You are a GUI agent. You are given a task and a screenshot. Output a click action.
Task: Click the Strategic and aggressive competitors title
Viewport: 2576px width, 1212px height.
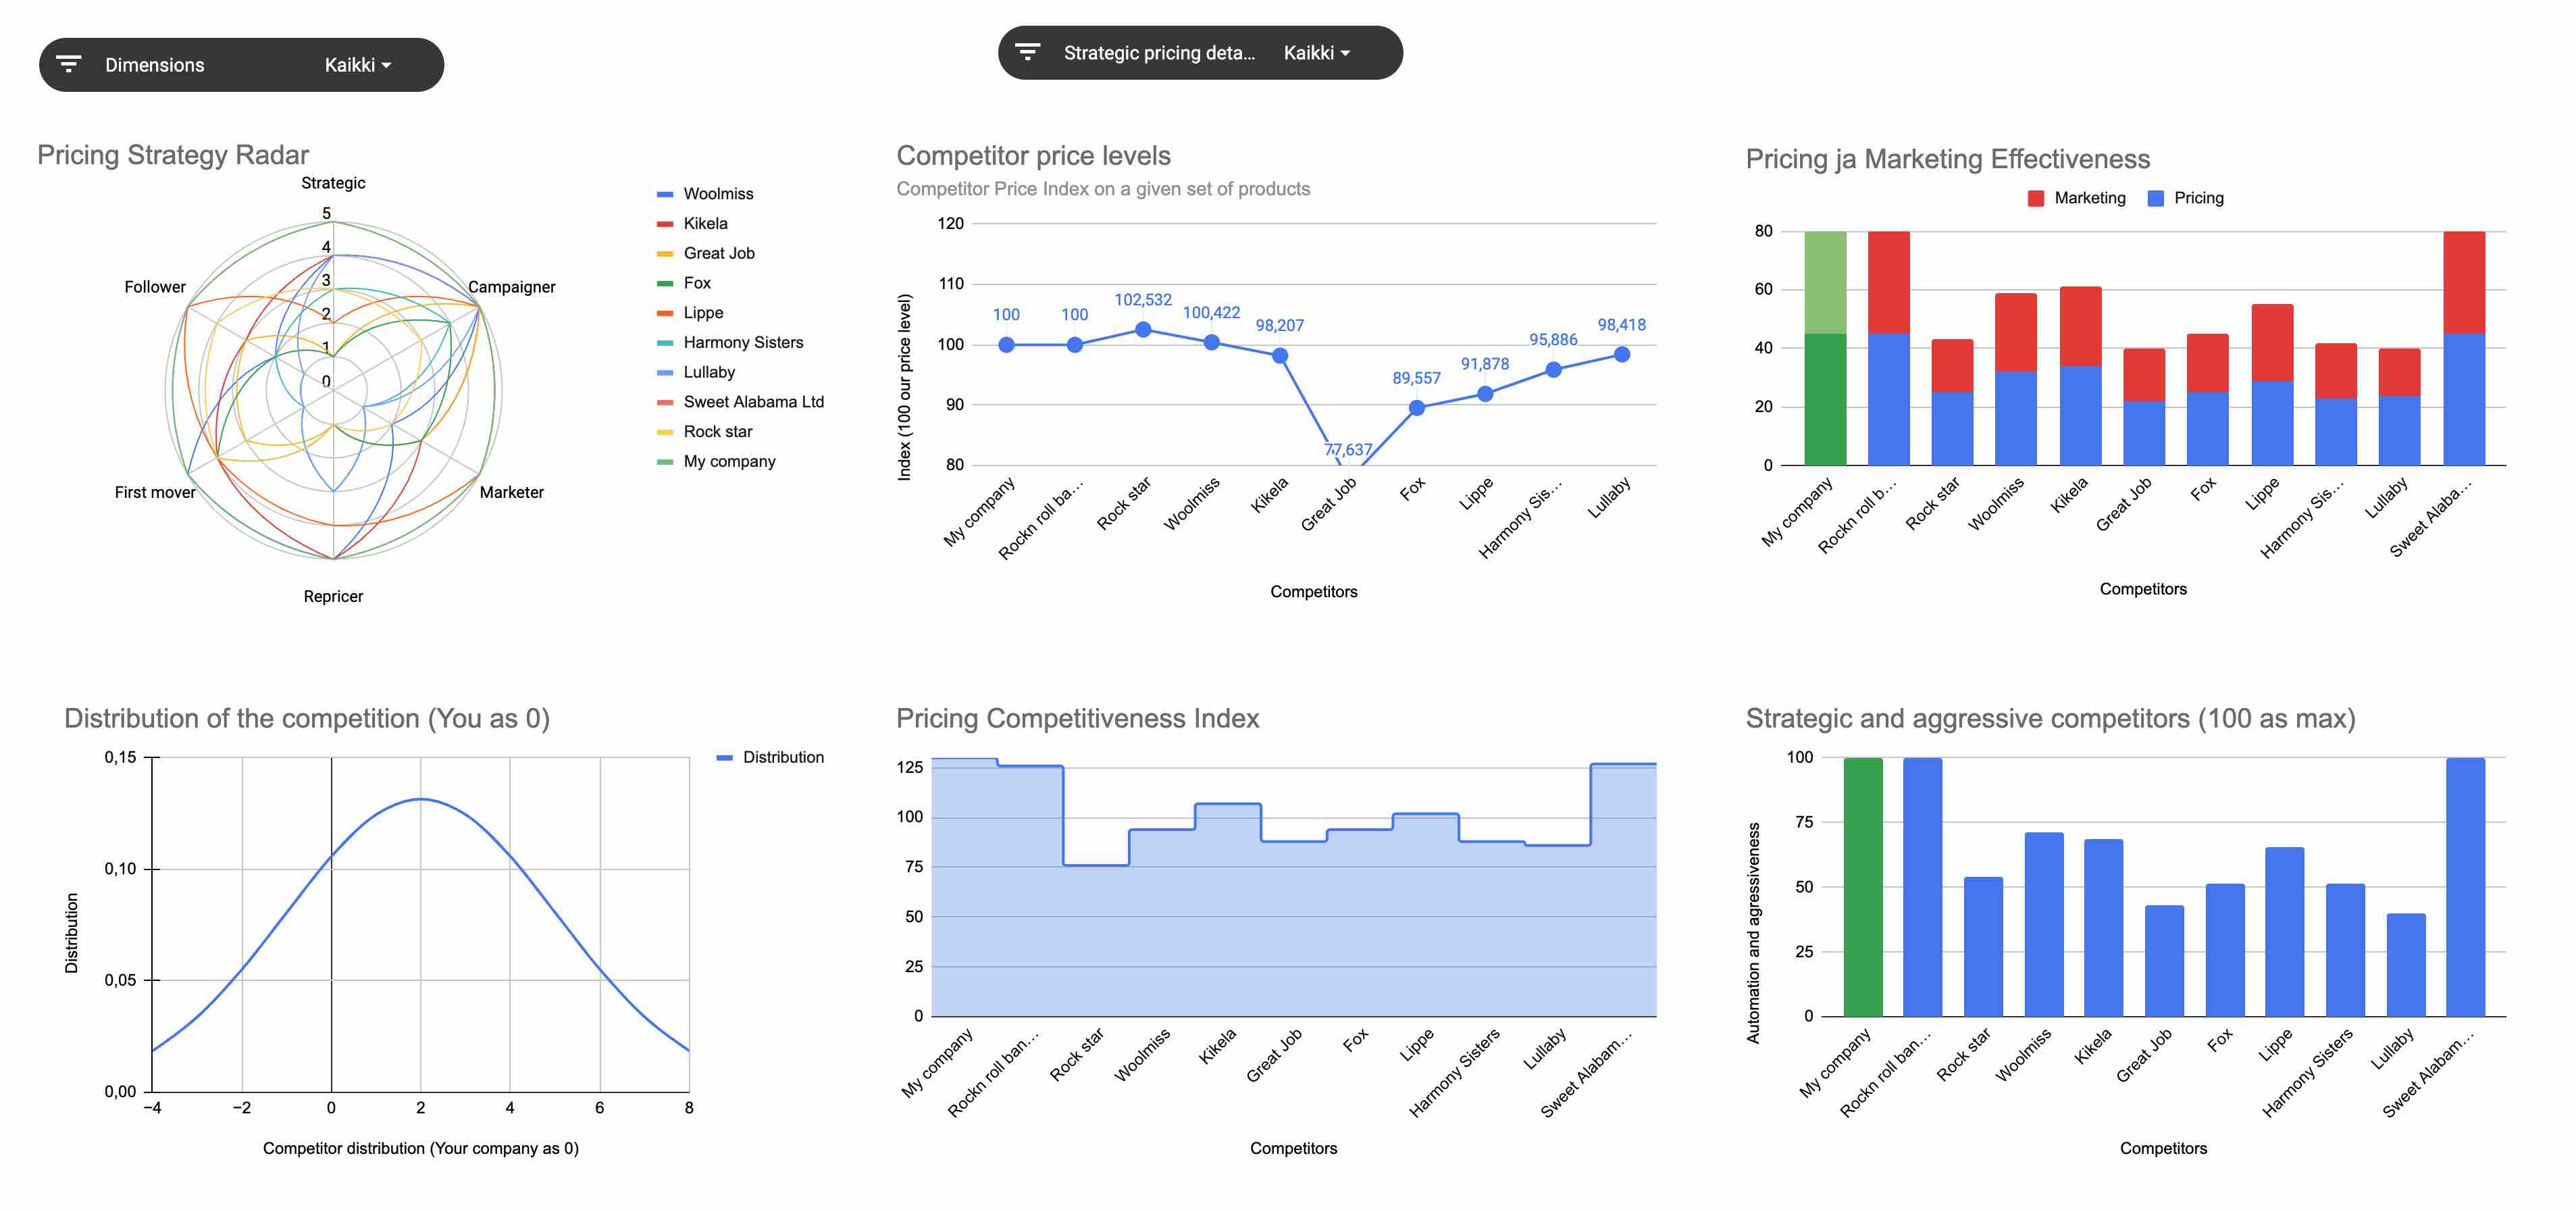click(x=2050, y=718)
